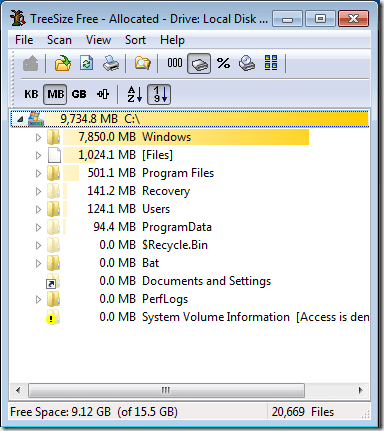Open the explore folder icon in toolbar
The width and height of the screenshot is (384, 431).
point(143,63)
